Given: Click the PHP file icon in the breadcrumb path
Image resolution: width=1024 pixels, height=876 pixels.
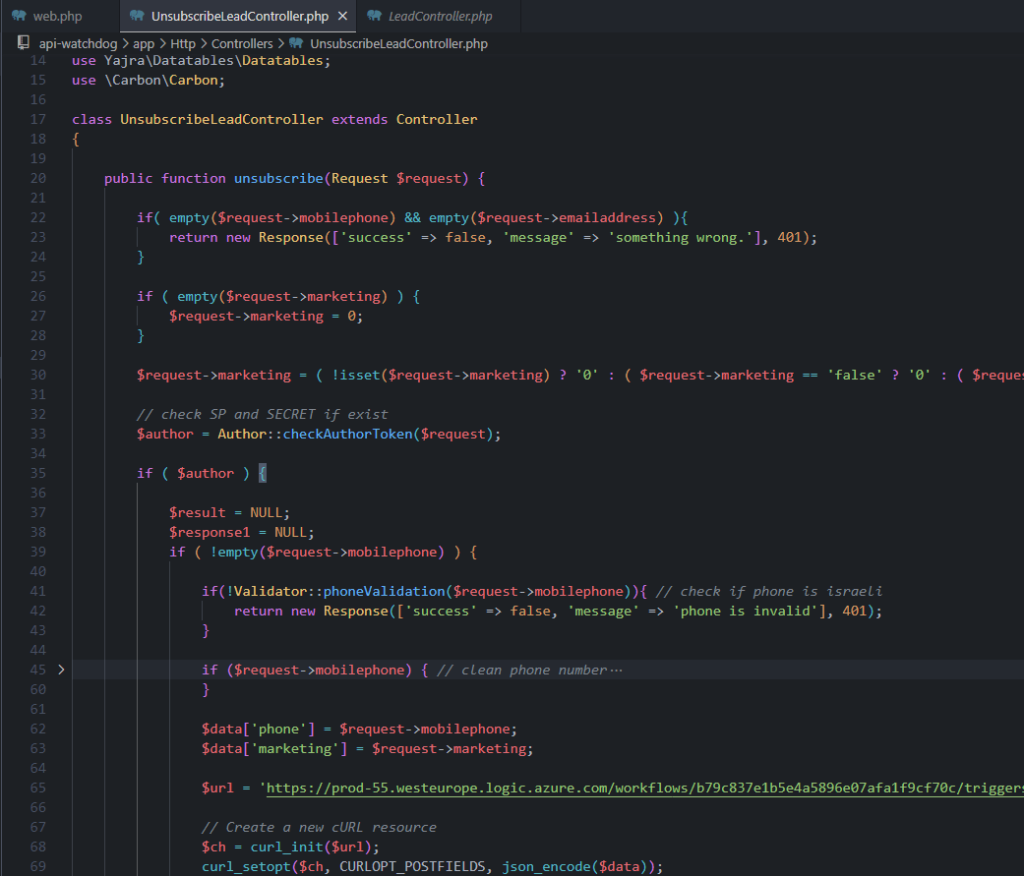Looking at the screenshot, I should pos(295,44).
